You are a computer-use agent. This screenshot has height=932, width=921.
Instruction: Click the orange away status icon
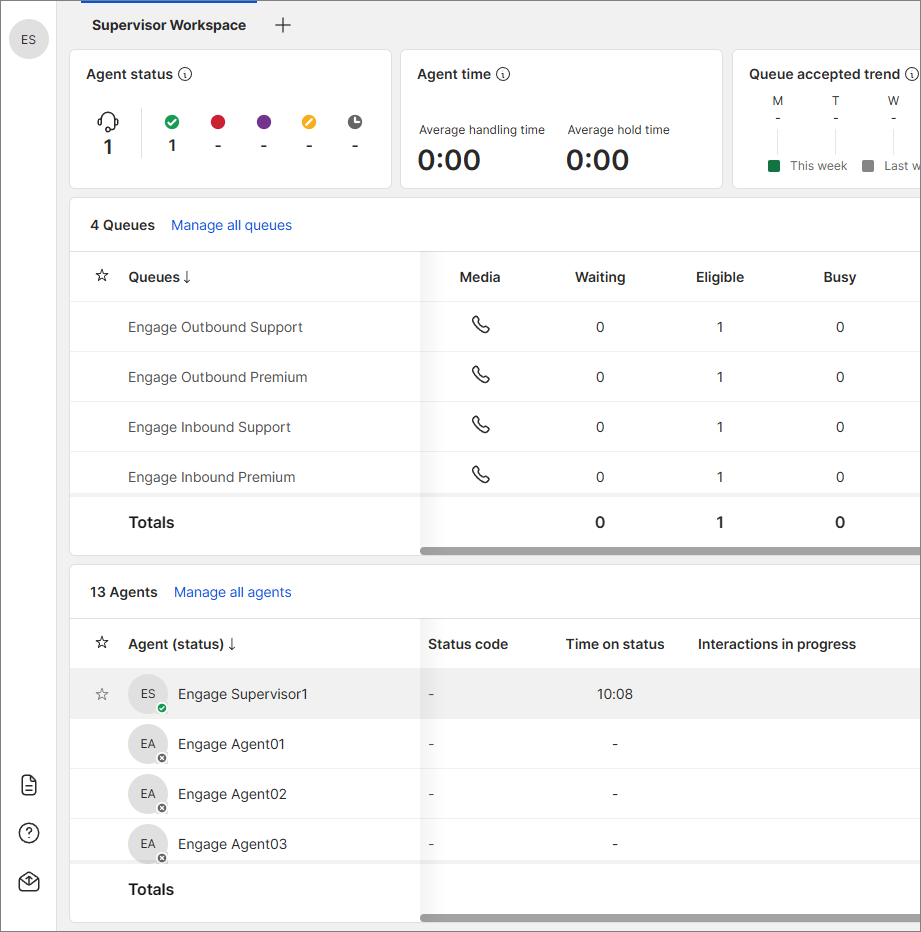(309, 122)
